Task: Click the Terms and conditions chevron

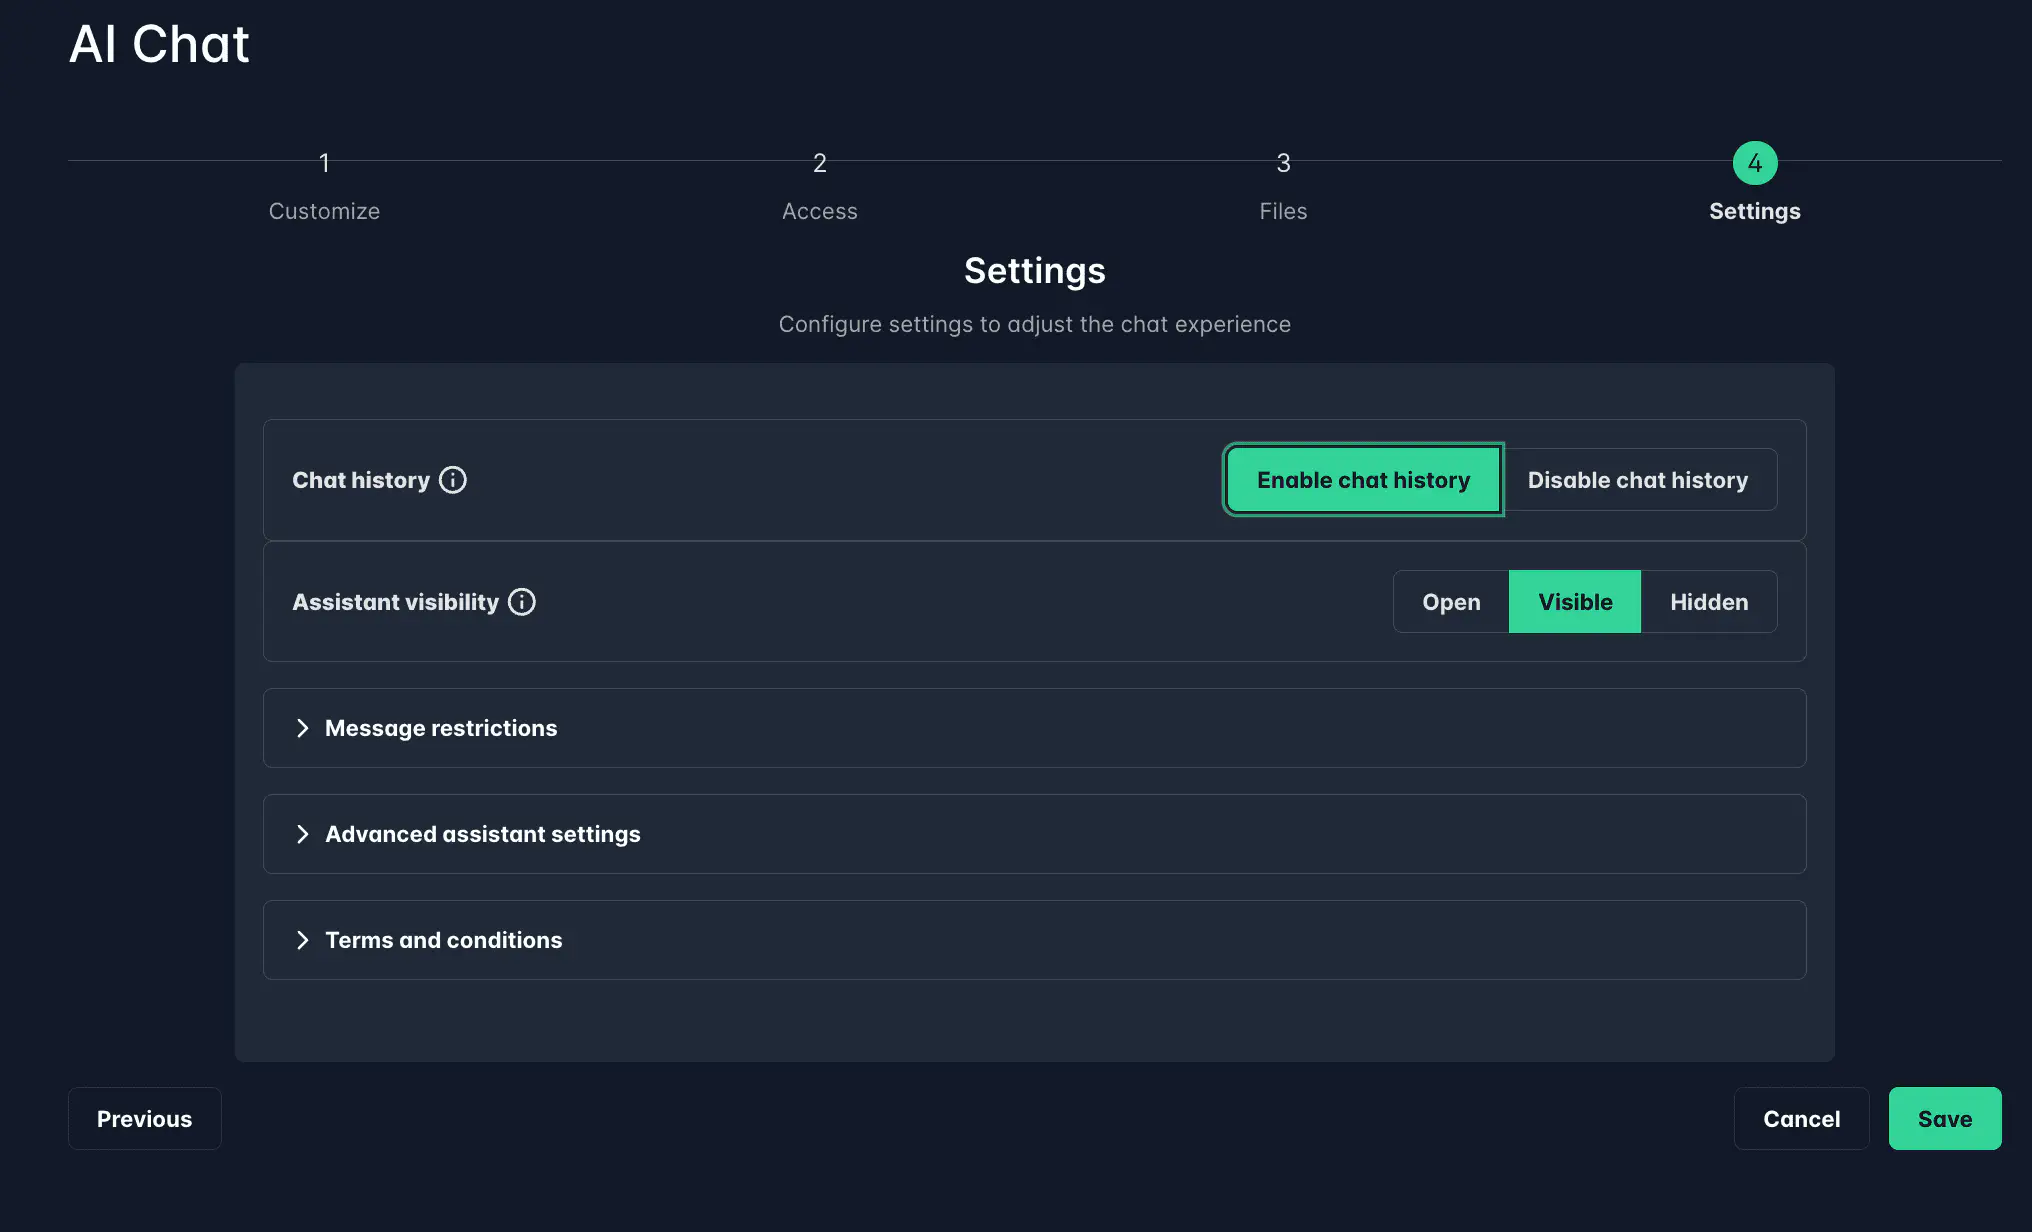Action: pyautogui.click(x=302, y=940)
